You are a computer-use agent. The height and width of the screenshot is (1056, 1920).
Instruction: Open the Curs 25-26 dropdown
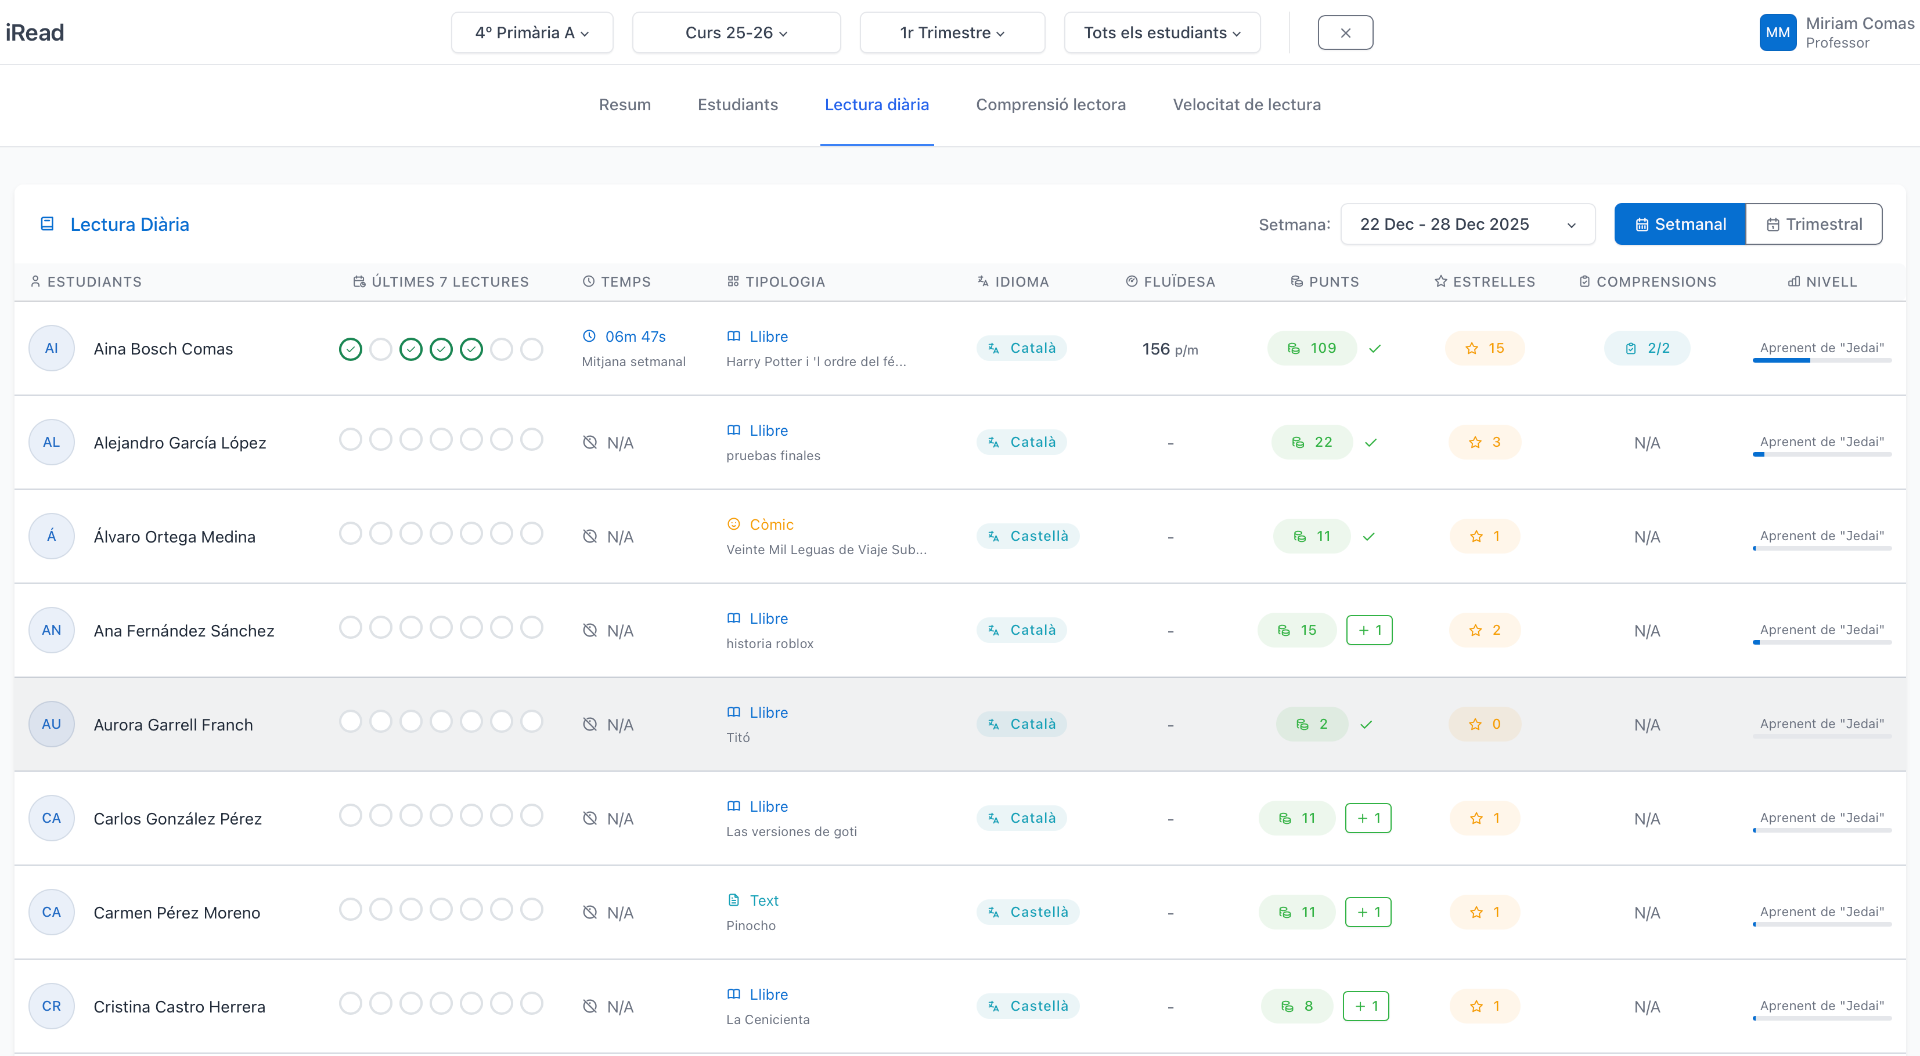(x=736, y=33)
